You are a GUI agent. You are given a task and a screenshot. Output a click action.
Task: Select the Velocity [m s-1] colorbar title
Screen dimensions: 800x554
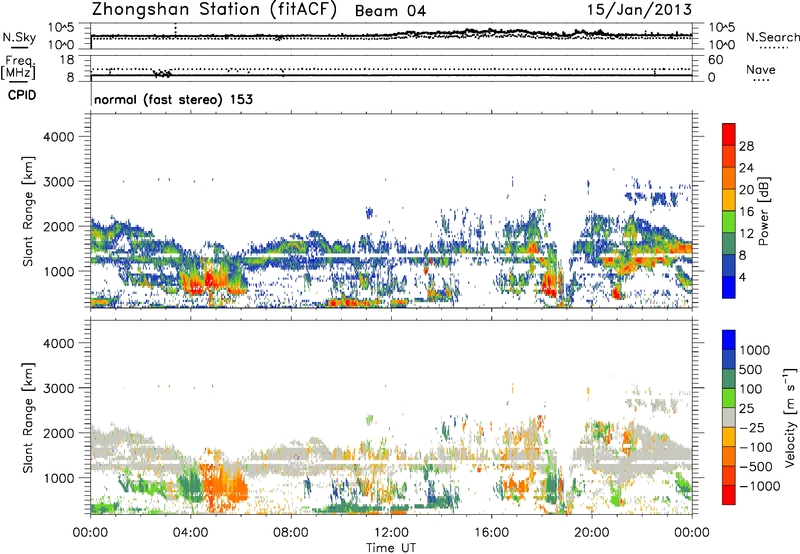790,417
